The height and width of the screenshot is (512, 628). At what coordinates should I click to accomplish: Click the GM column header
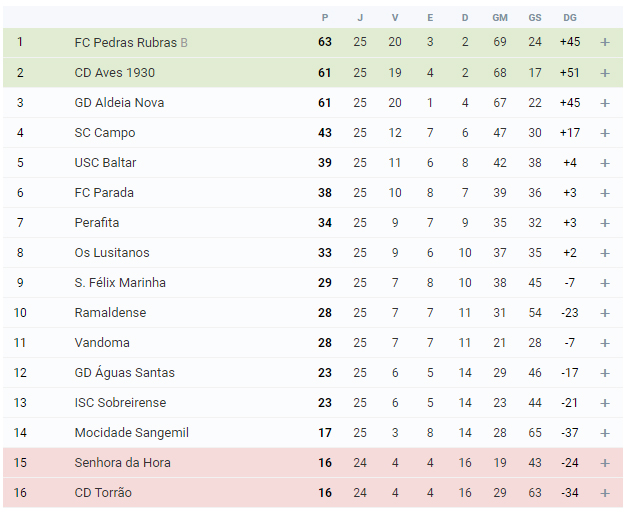500,18
